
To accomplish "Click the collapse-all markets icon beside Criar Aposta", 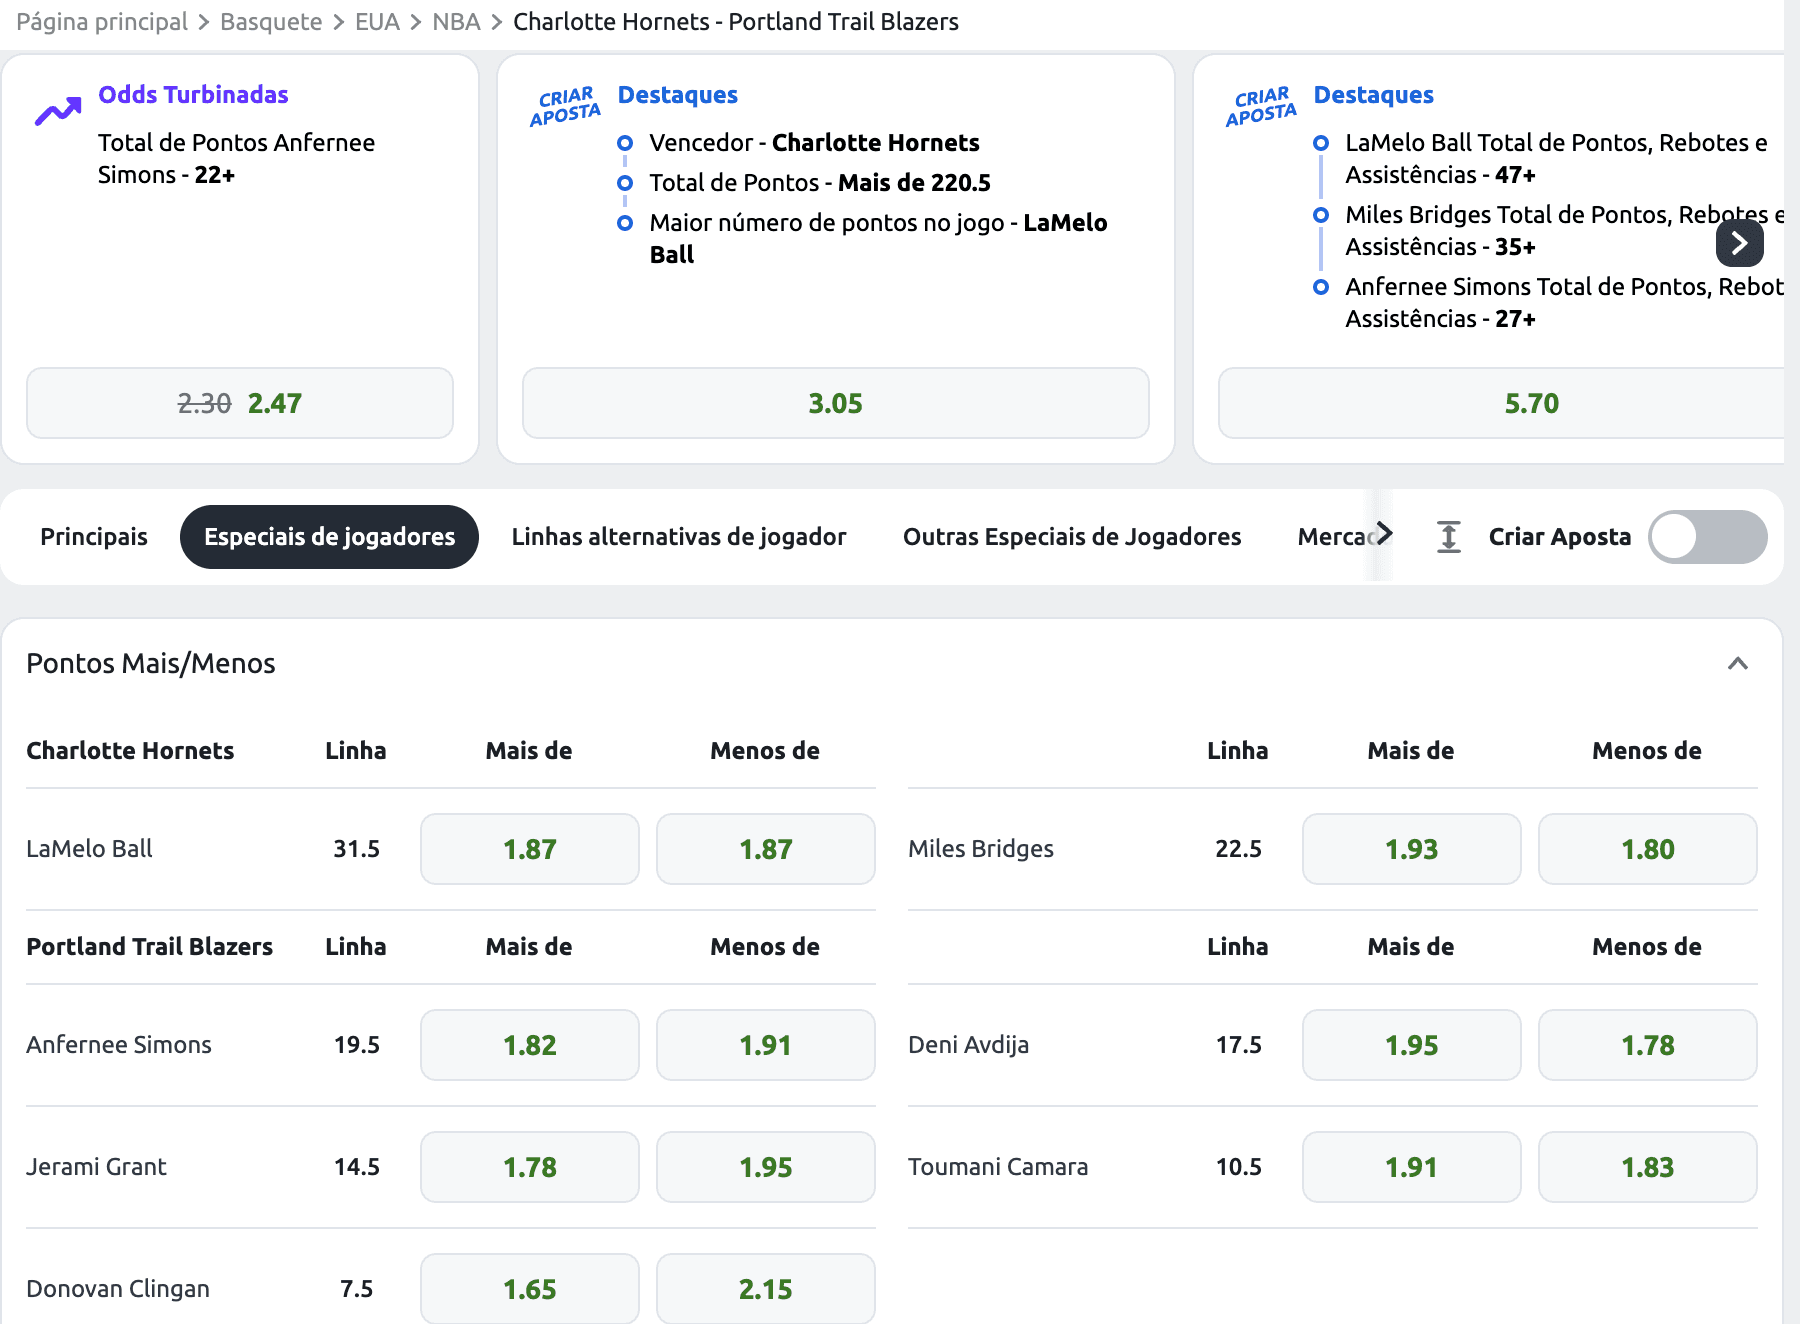I will coord(1448,537).
